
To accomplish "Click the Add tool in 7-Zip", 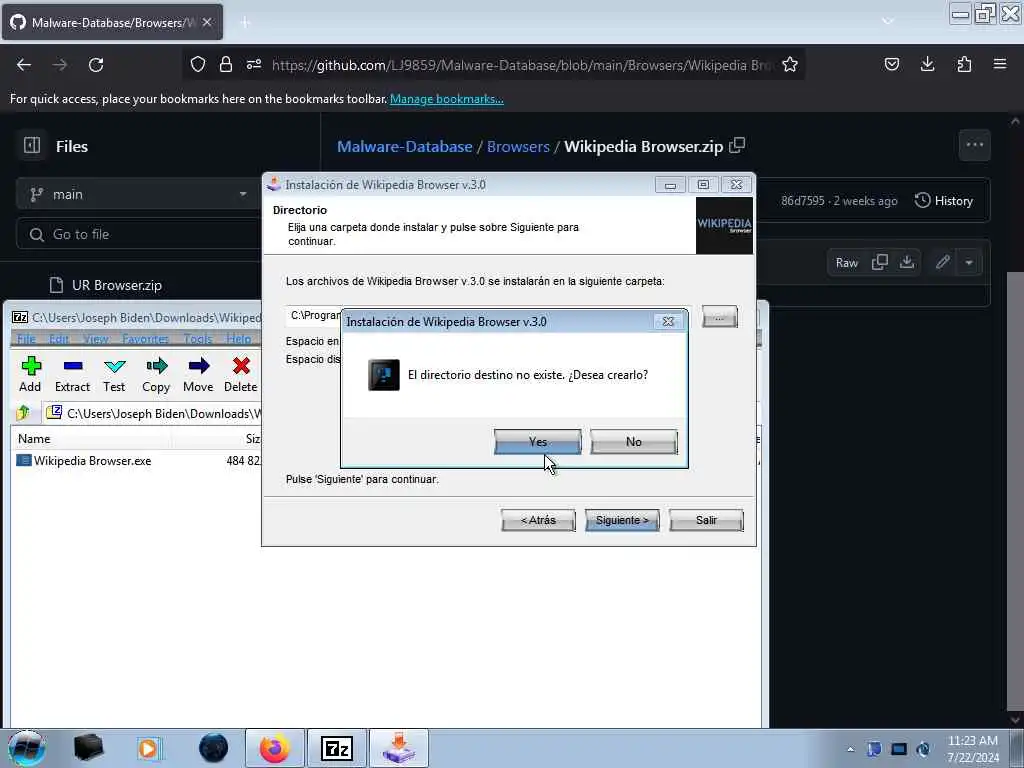I will coord(30,375).
